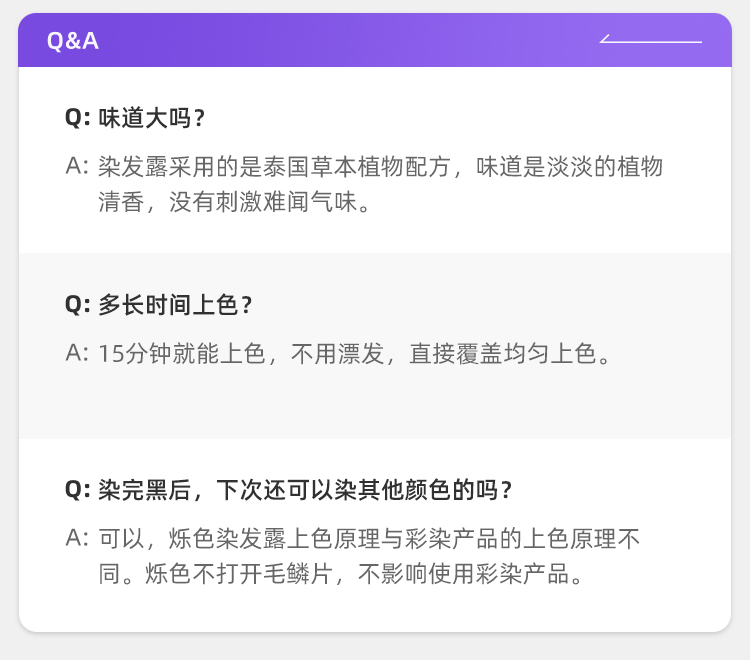Click the text 味道是淡淡的植物
Image resolution: width=750 pixels, height=660 pixels.
pyautogui.click(x=569, y=167)
